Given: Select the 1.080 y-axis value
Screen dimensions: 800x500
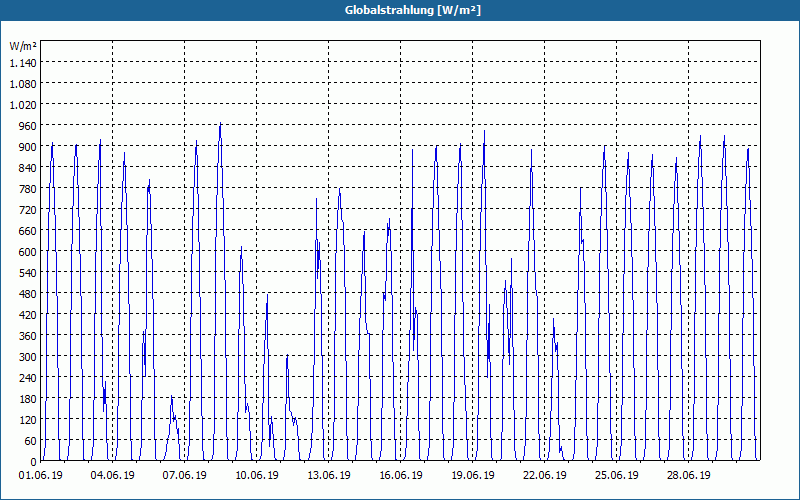Looking at the screenshot, I should tap(23, 83).
